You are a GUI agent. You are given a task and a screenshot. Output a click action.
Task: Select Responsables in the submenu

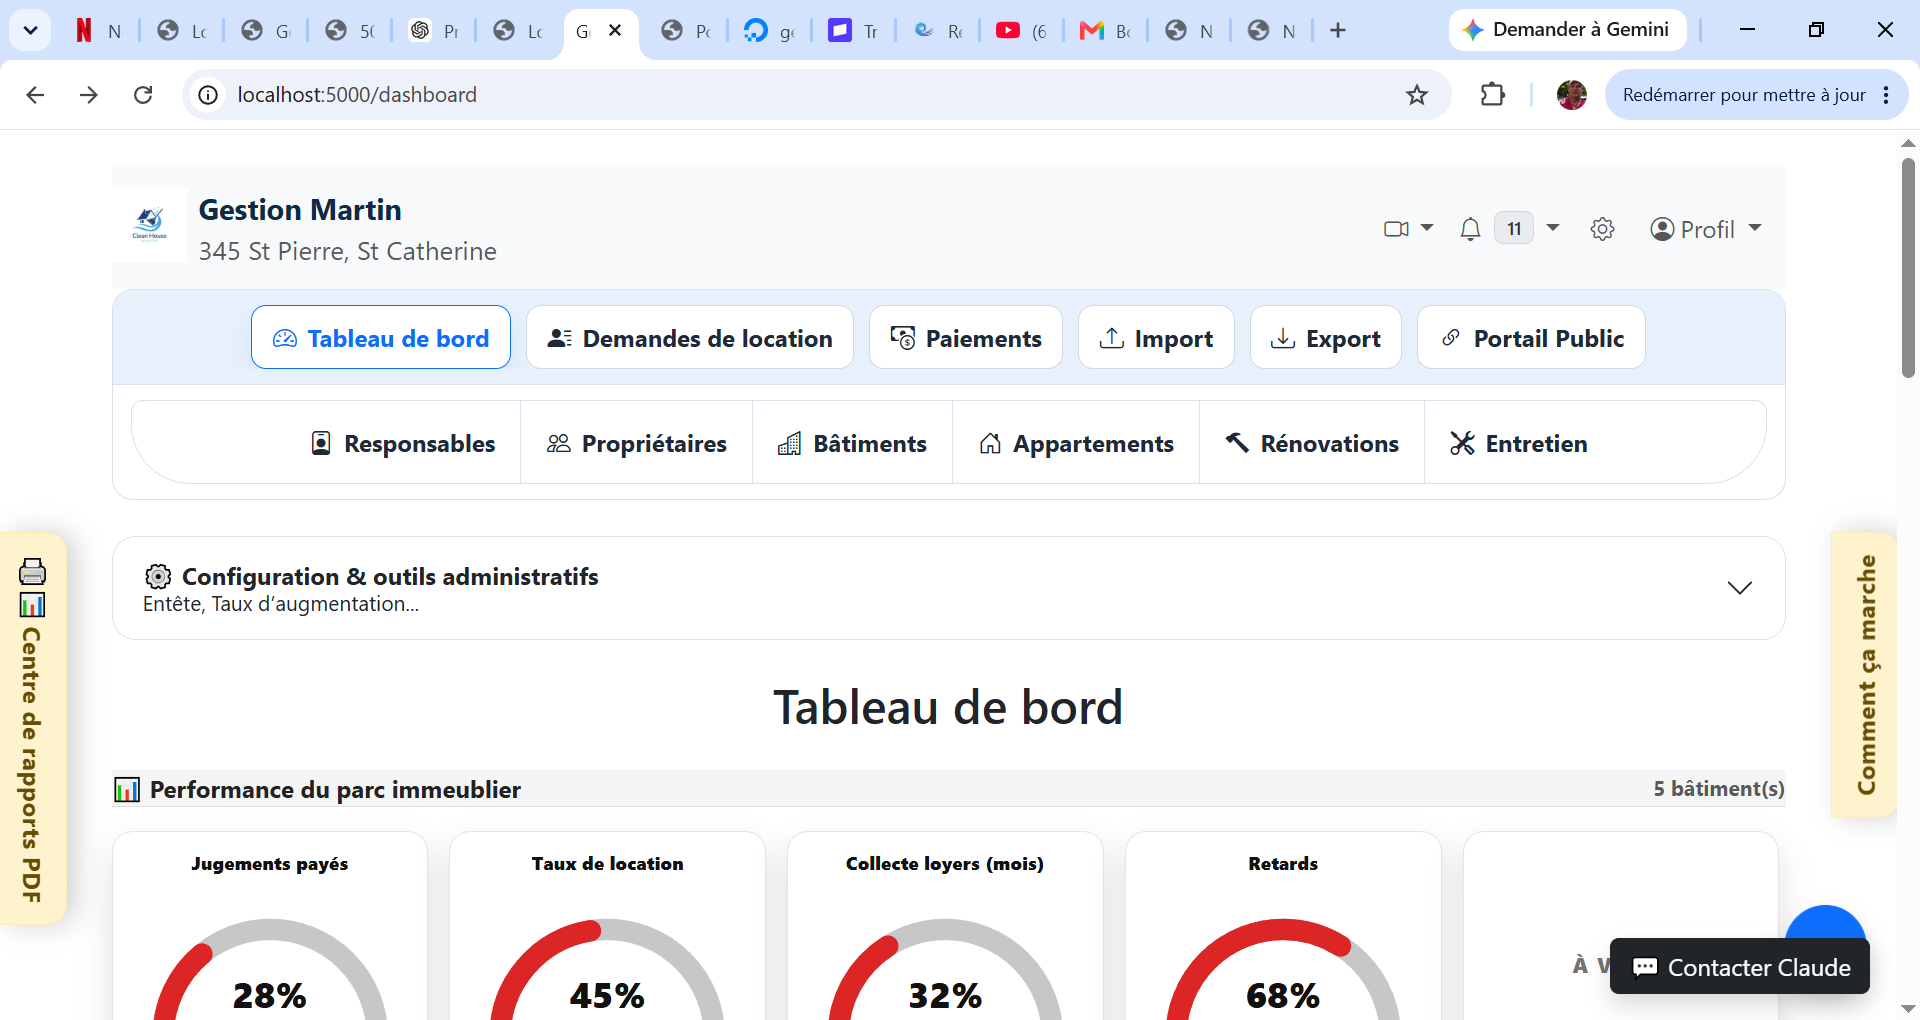[x=403, y=443]
